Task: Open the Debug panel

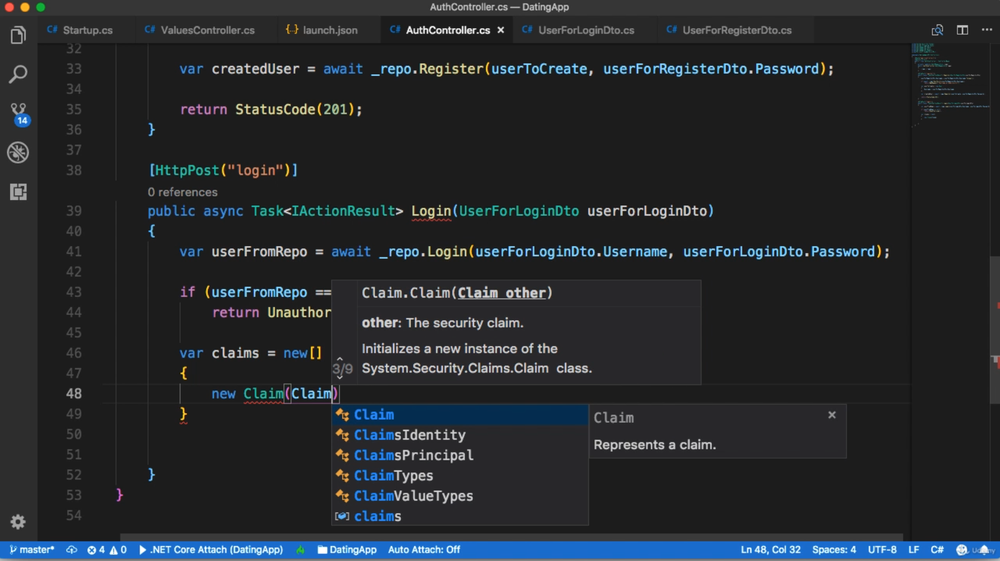Action: [18, 152]
